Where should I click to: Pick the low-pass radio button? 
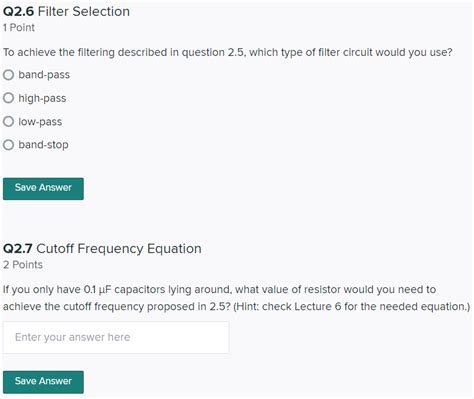pyautogui.click(x=9, y=121)
